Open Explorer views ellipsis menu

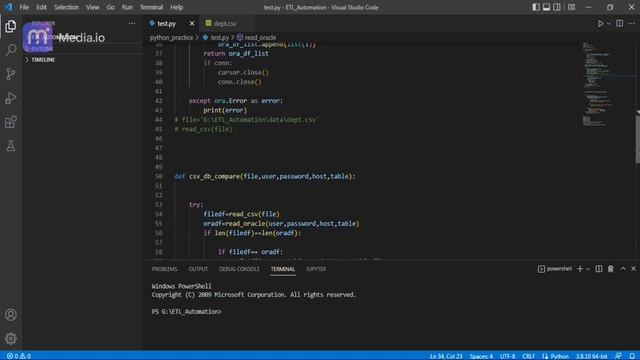(131, 24)
